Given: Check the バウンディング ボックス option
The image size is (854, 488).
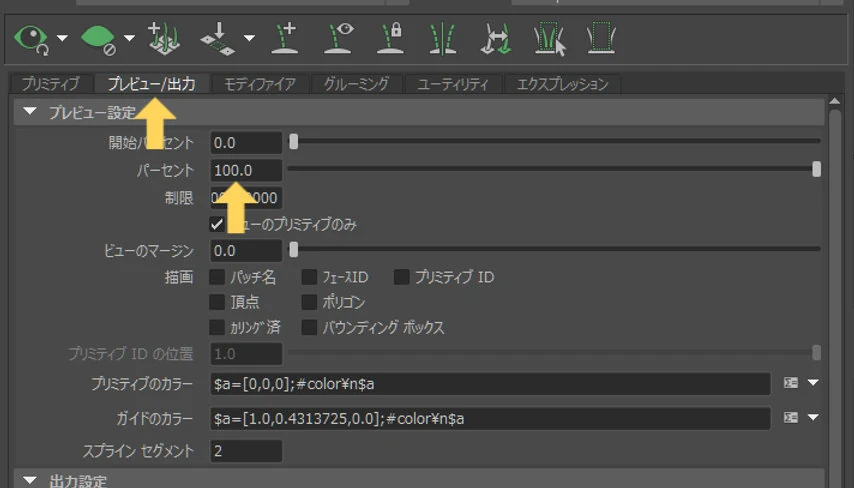Looking at the screenshot, I should click(309, 327).
